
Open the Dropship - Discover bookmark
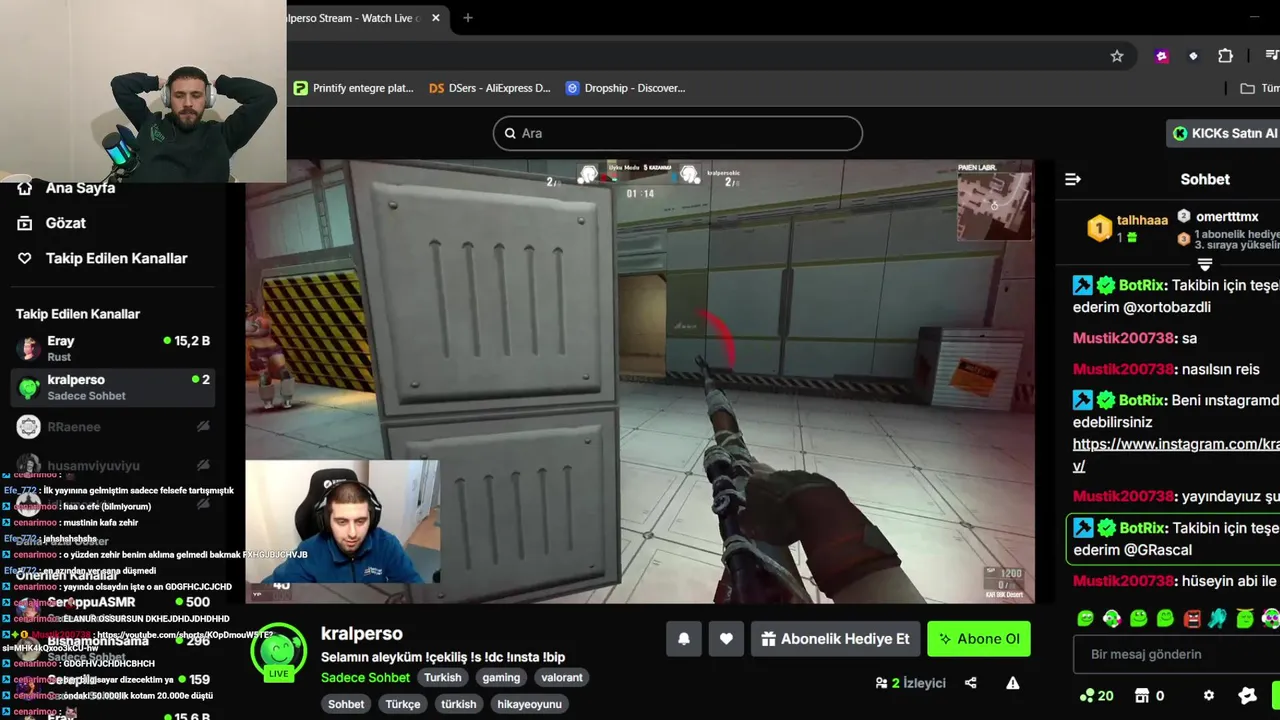pyautogui.click(x=625, y=88)
